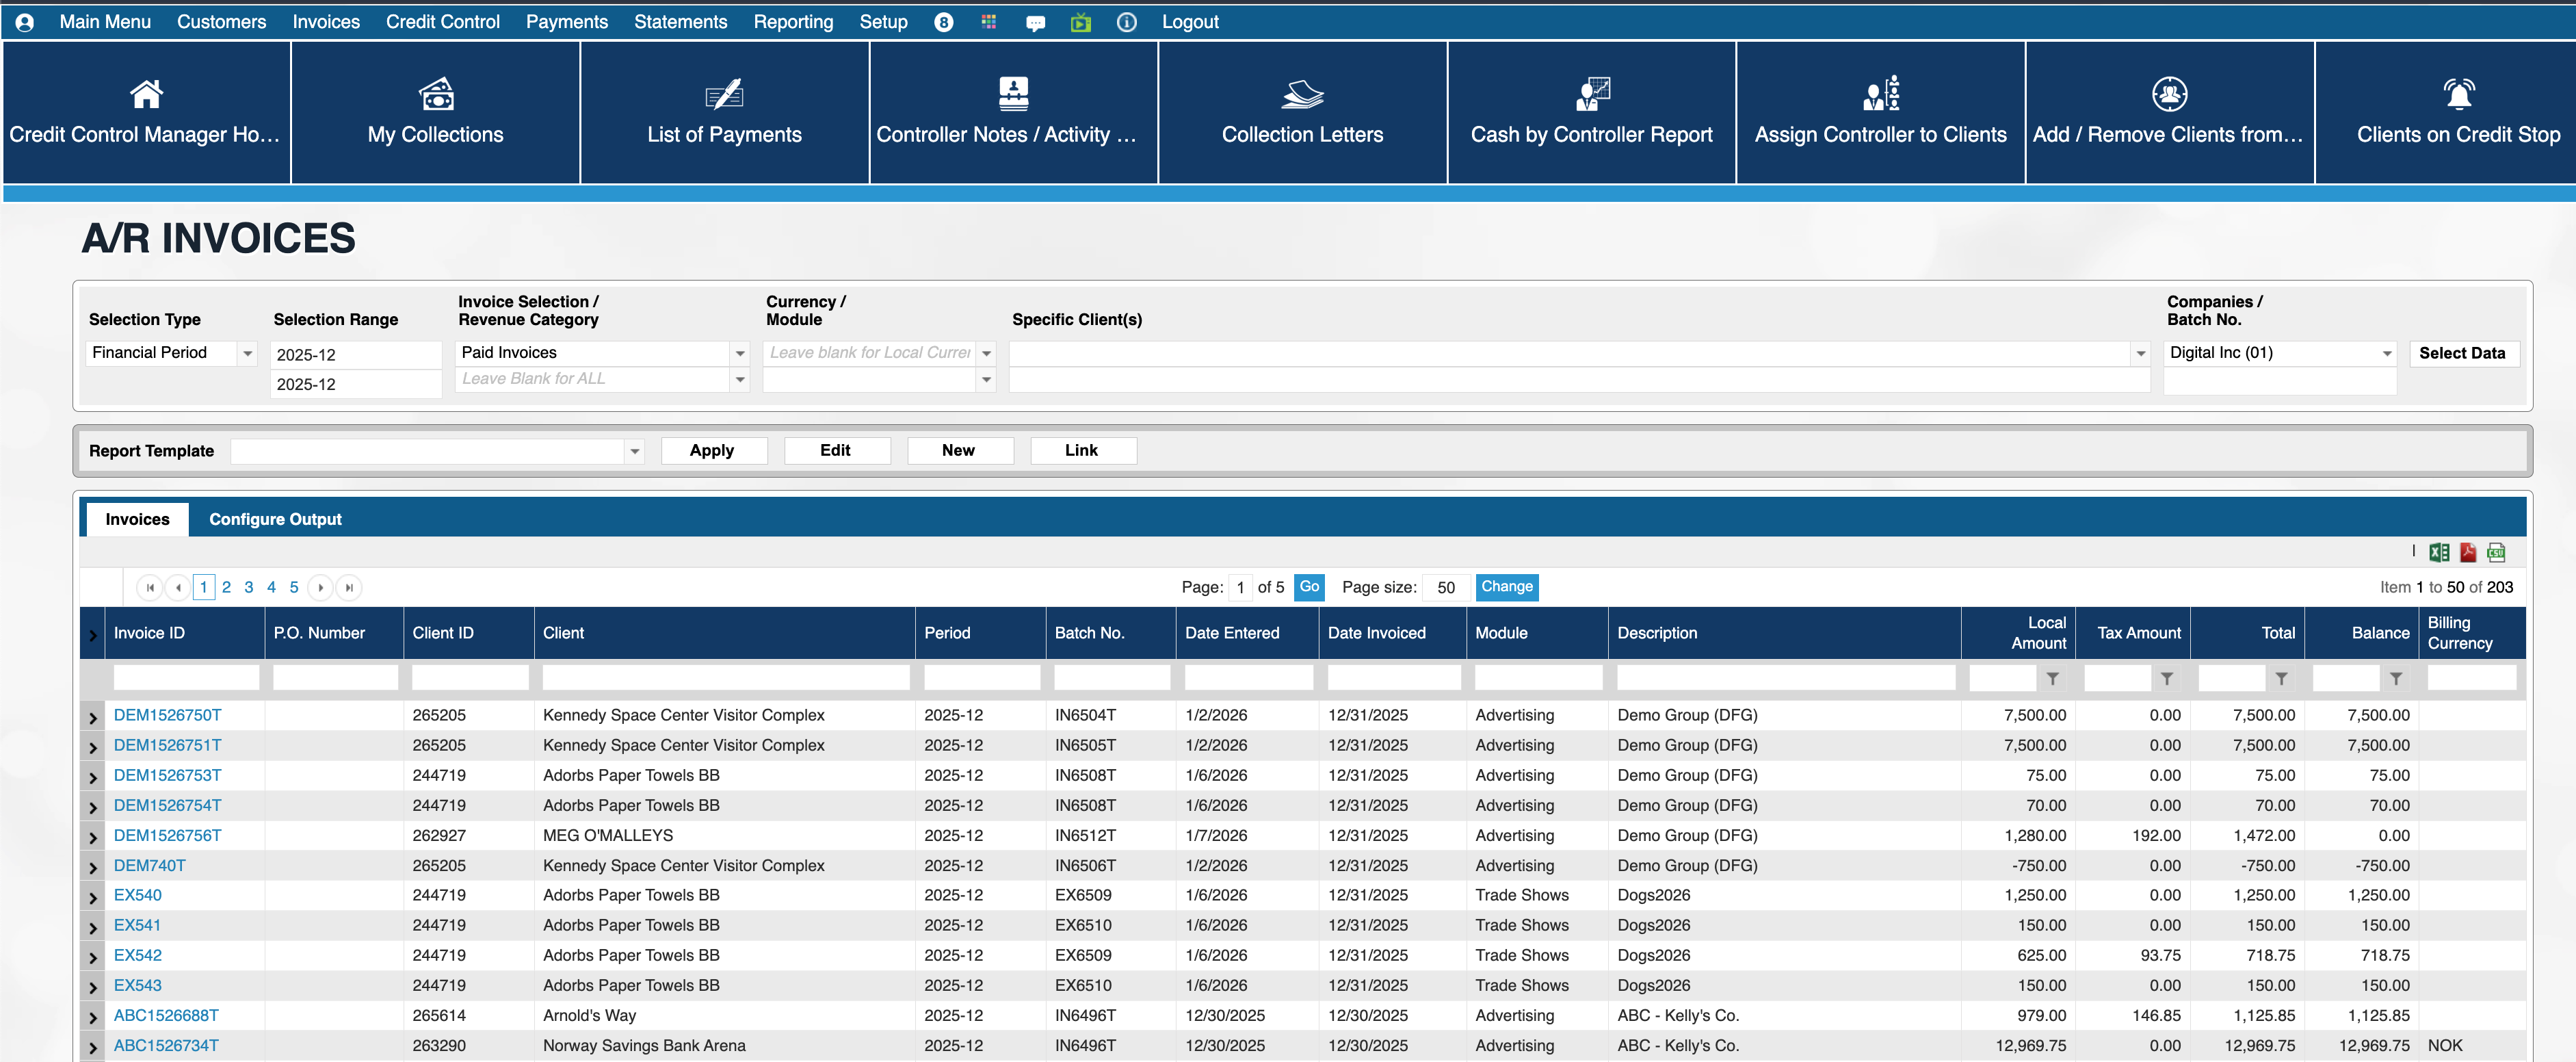Open the Collection Letters tile
Screen dimensions: 2576x1062
click(x=1302, y=112)
